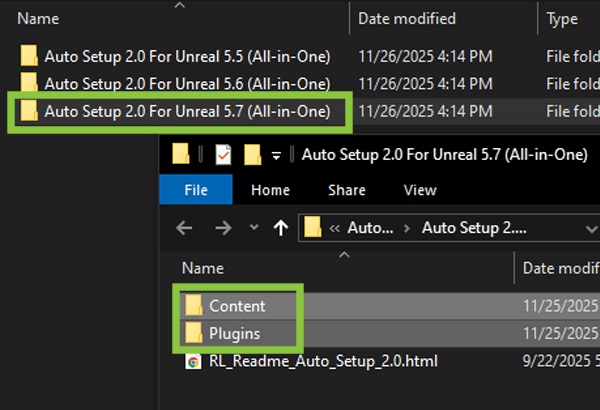Expand the address bar history dropdown
Viewport: 600px width, 410px height.
(592, 229)
